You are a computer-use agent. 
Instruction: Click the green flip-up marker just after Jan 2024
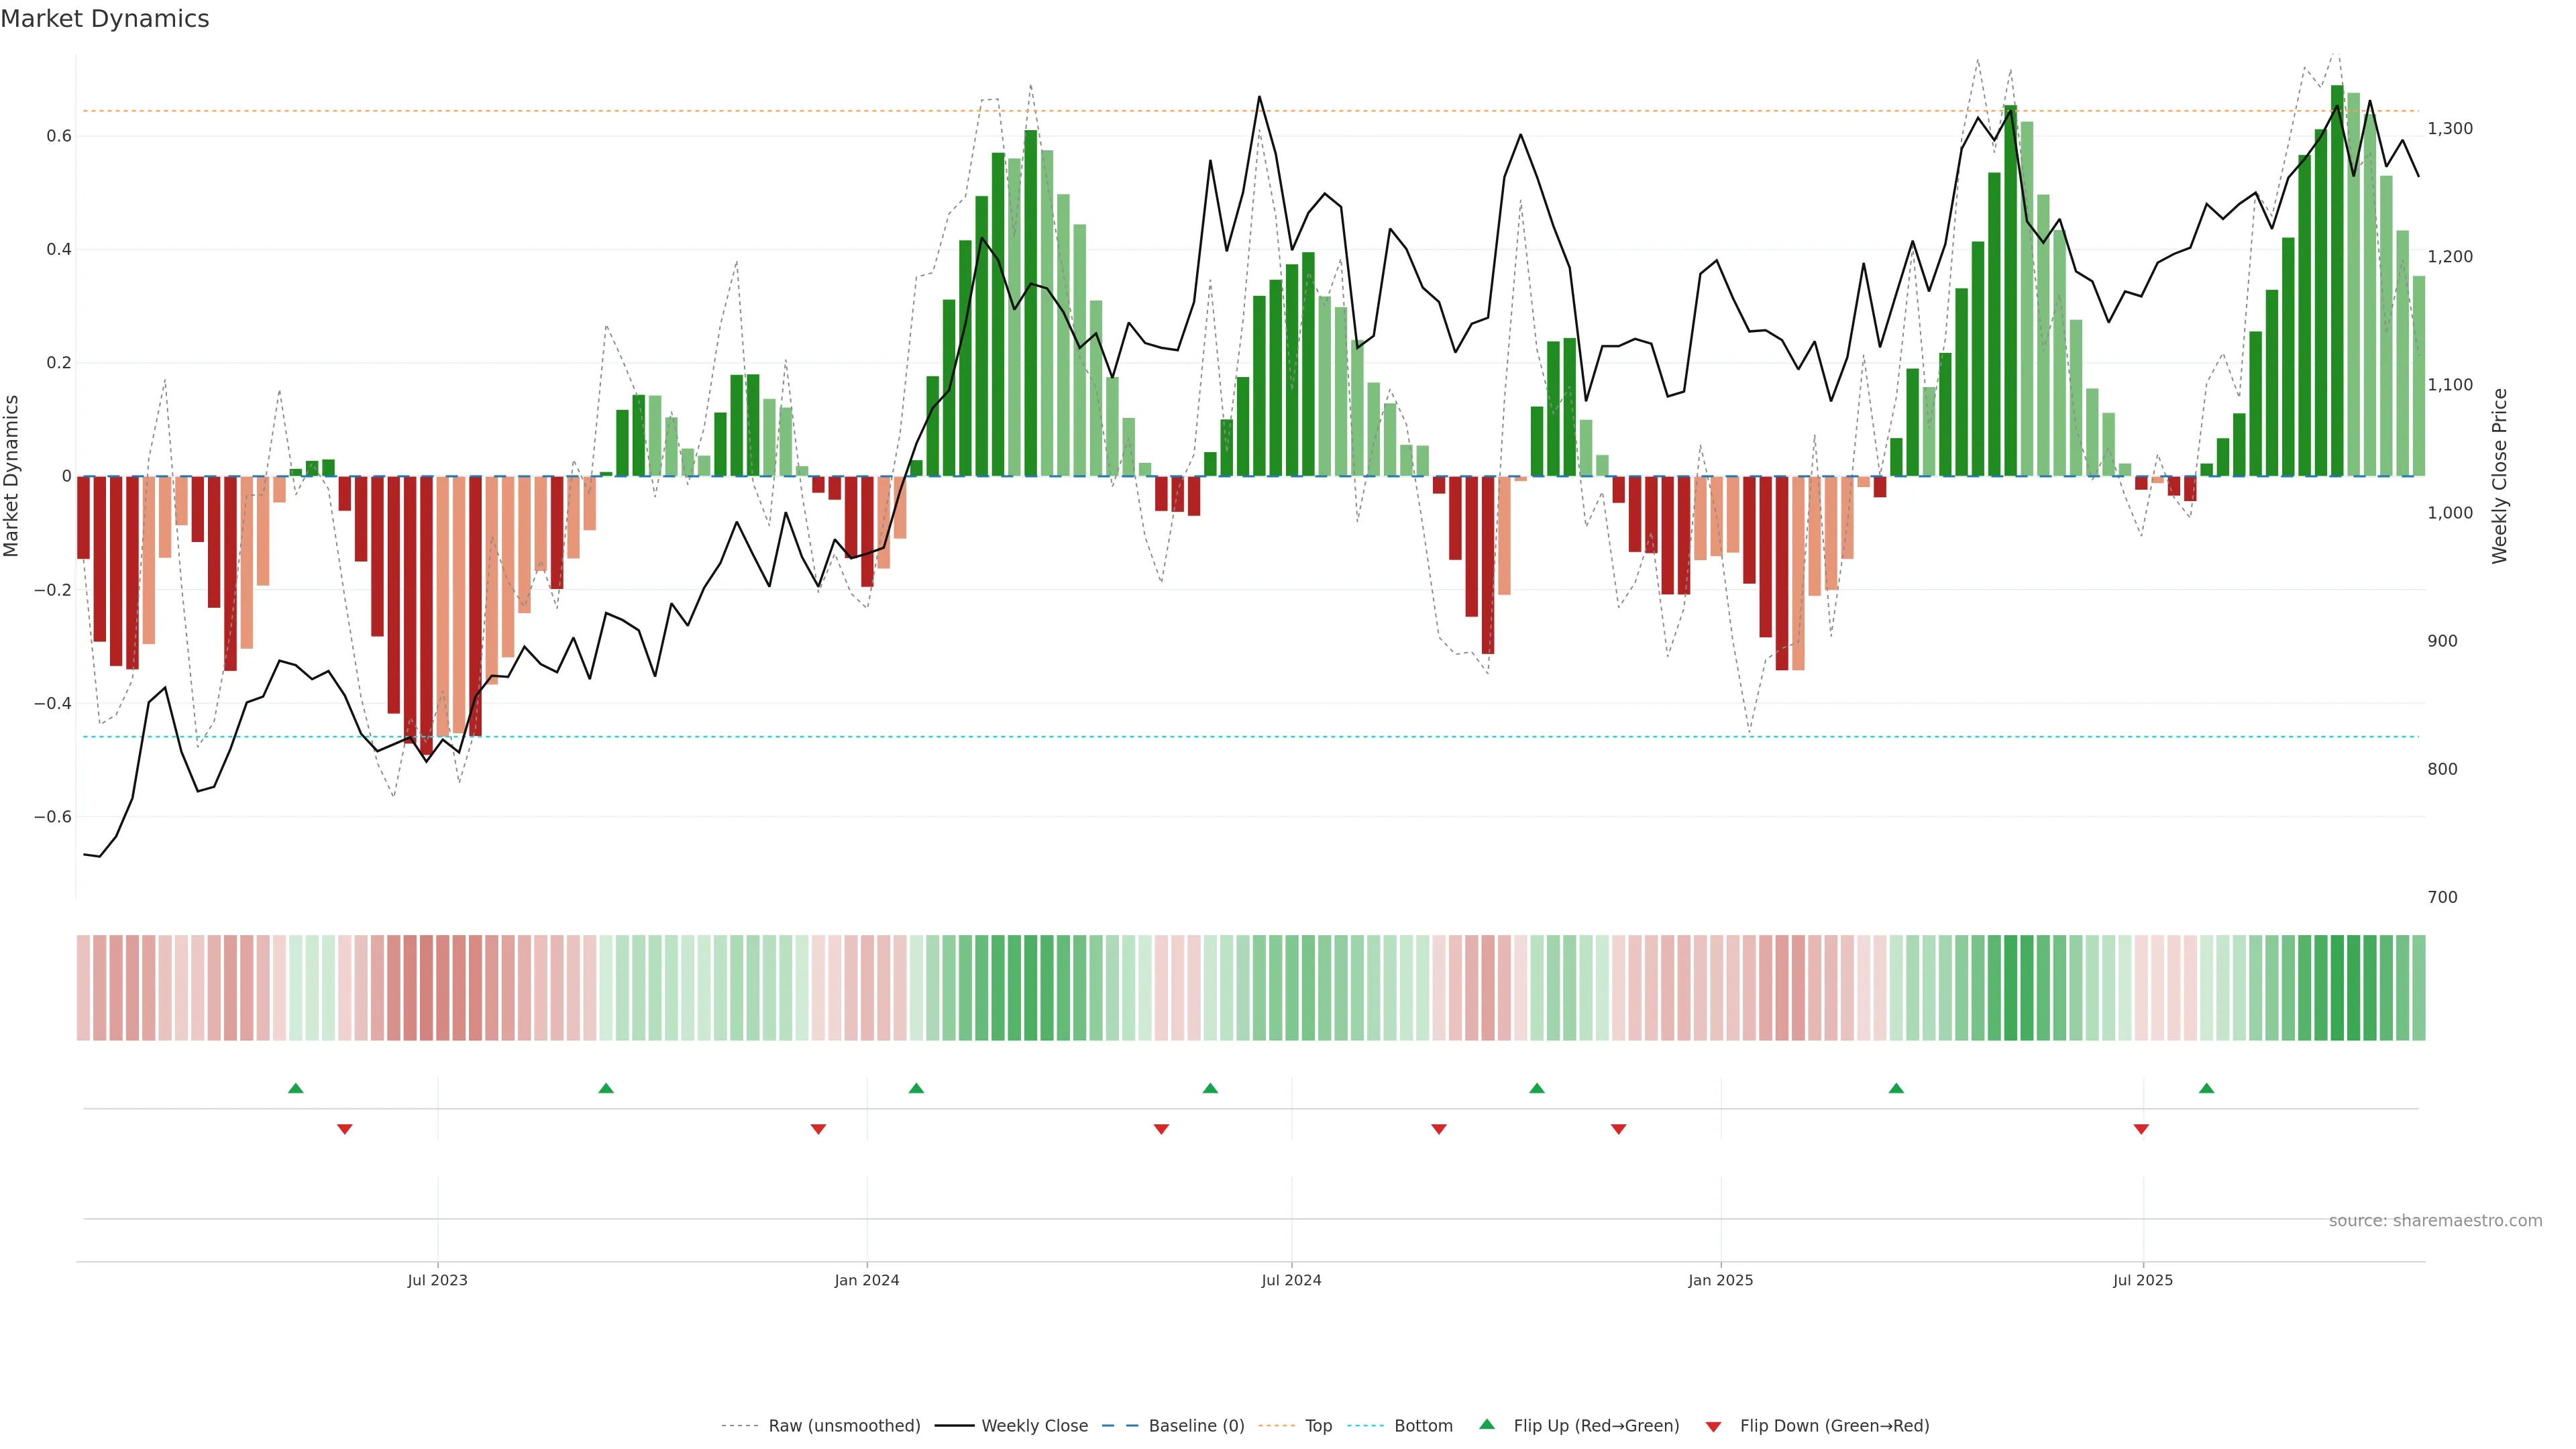pos(916,1088)
